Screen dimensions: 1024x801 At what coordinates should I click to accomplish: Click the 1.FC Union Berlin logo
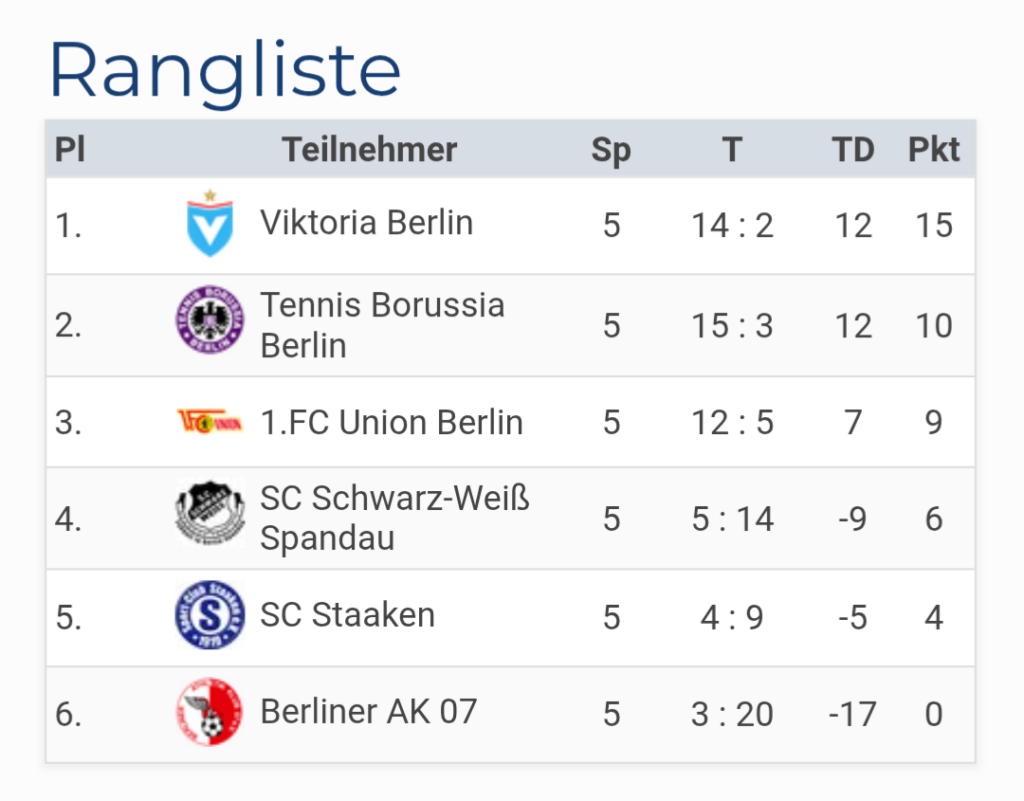point(209,422)
